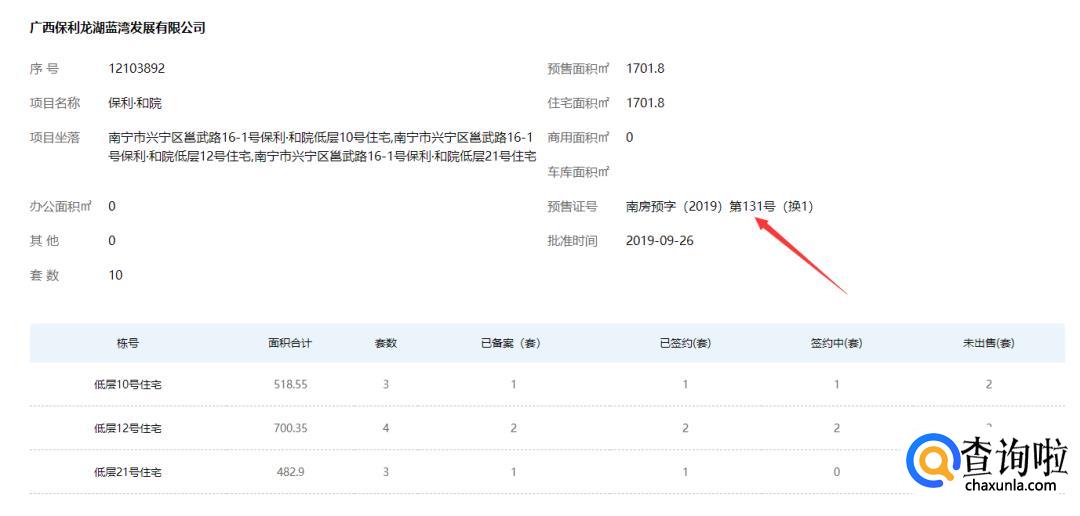1080x516 pixels.
Task: Click the 未出售(套) column header
Action: click(x=988, y=343)
